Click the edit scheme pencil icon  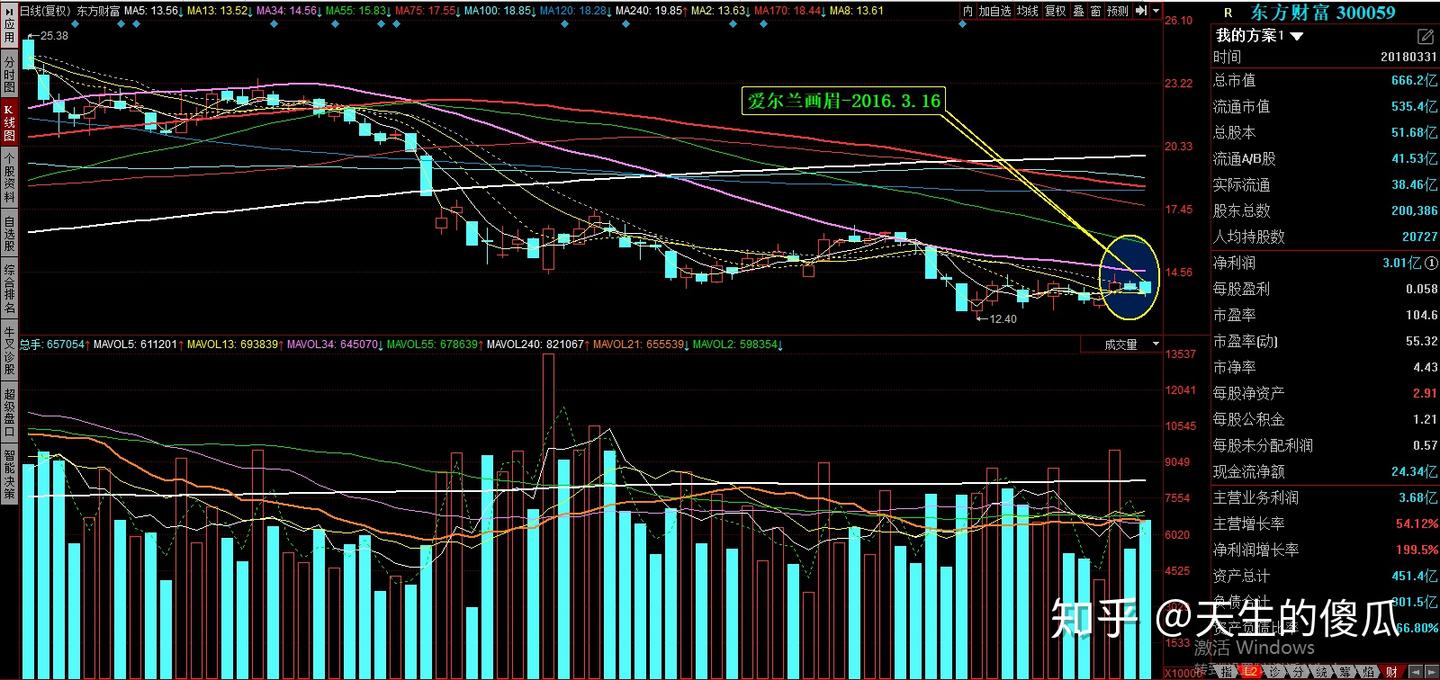[x=1427, y=36]
